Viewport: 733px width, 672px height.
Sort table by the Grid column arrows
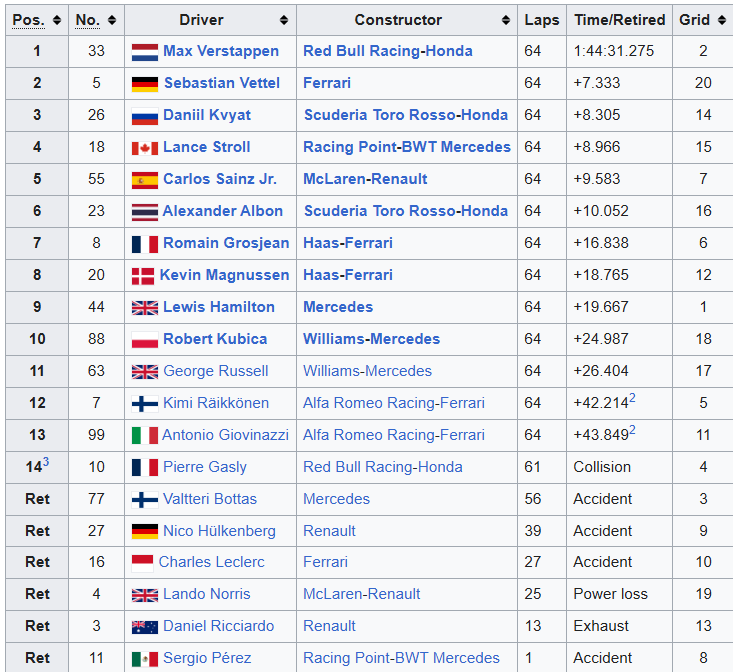[x=722, y=20]
